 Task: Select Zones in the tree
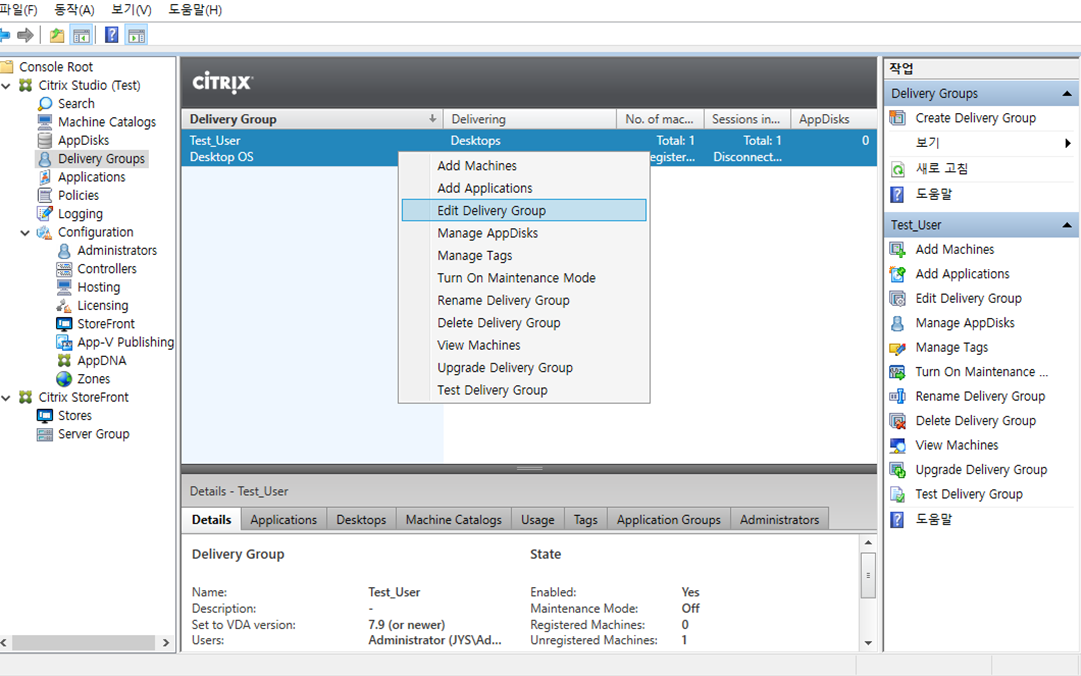coord(94,379)
